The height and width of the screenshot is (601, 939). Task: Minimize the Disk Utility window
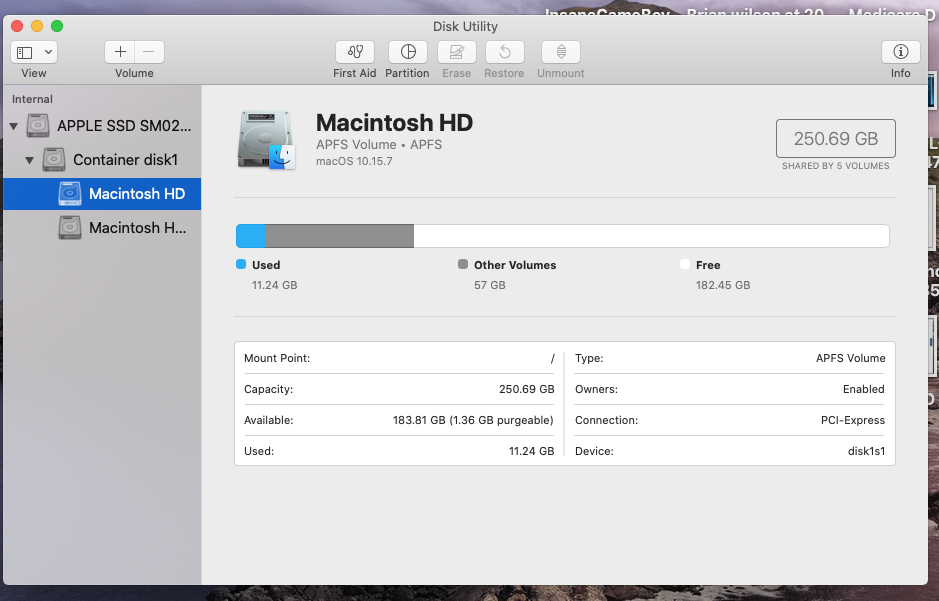point(37,26)
